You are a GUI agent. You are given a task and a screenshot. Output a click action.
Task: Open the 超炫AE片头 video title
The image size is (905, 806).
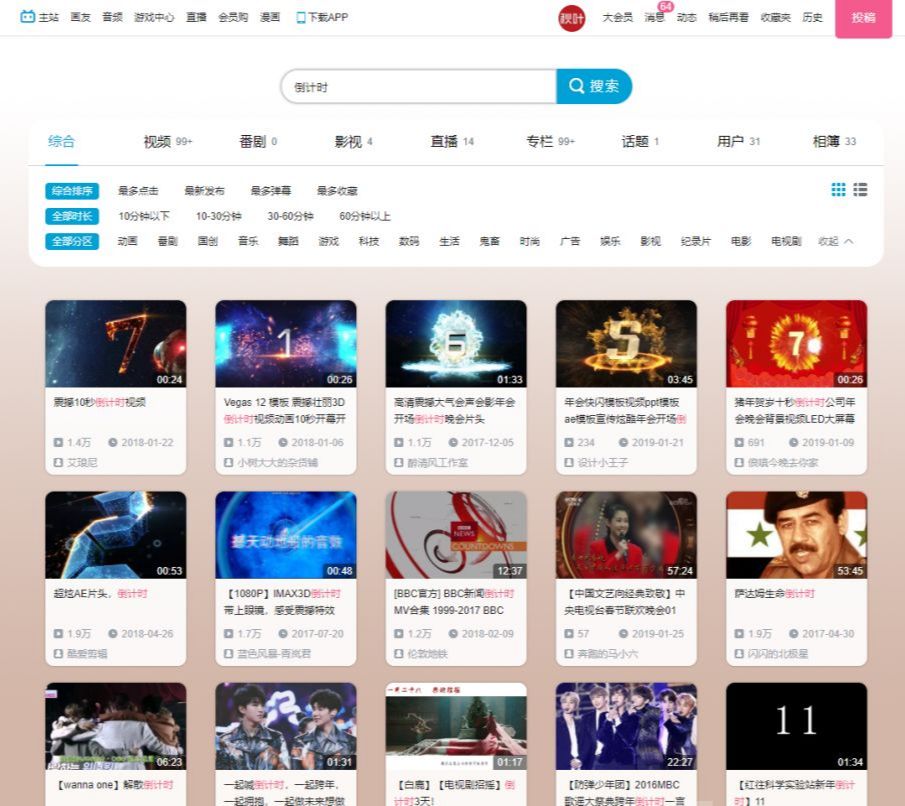pos(100,594)
